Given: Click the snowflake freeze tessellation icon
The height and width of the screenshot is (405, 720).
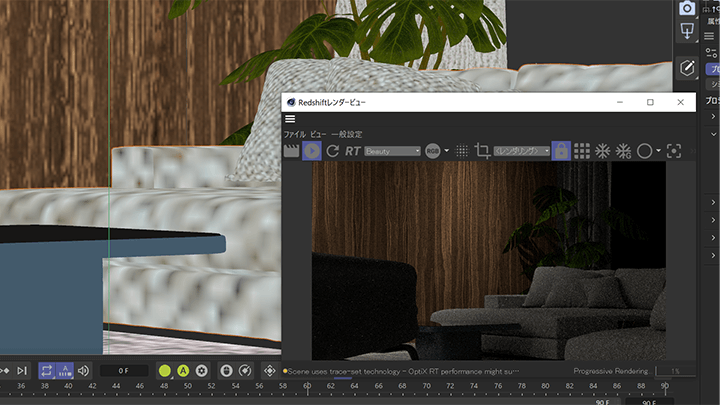Looking at the screenshot, I should (603, 151).
